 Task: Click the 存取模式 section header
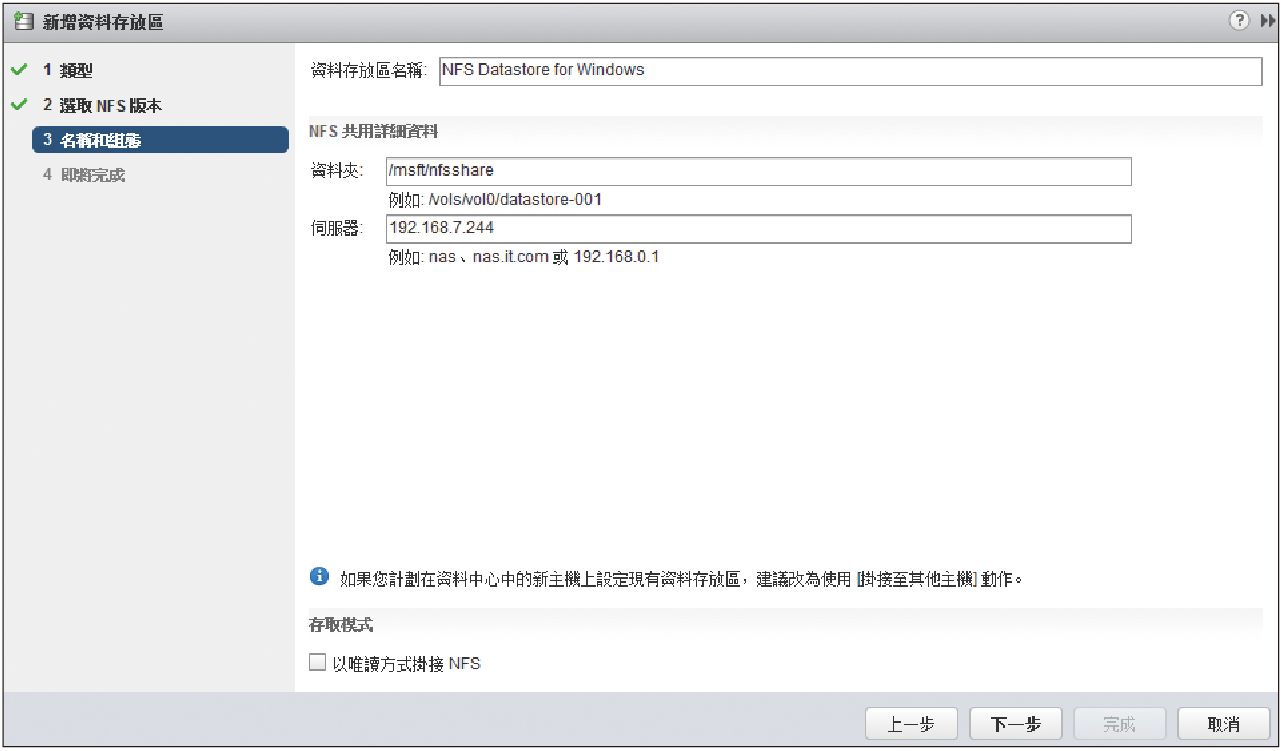[x=341, y=624]
